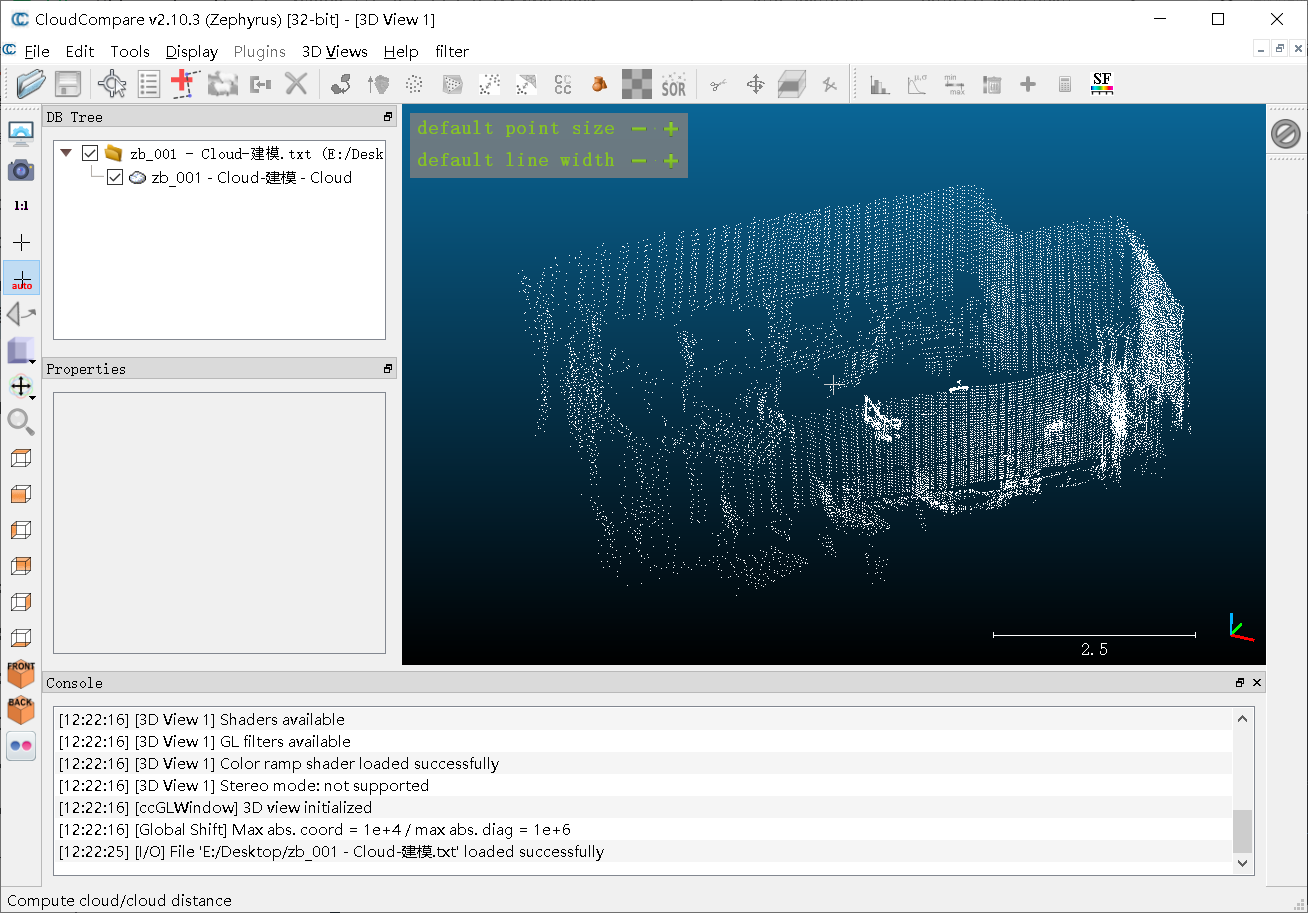Viewport: 1308px width, 913px height.
Task: Click the Delete X icon in toolbar
Action: [x=296, y=84]
